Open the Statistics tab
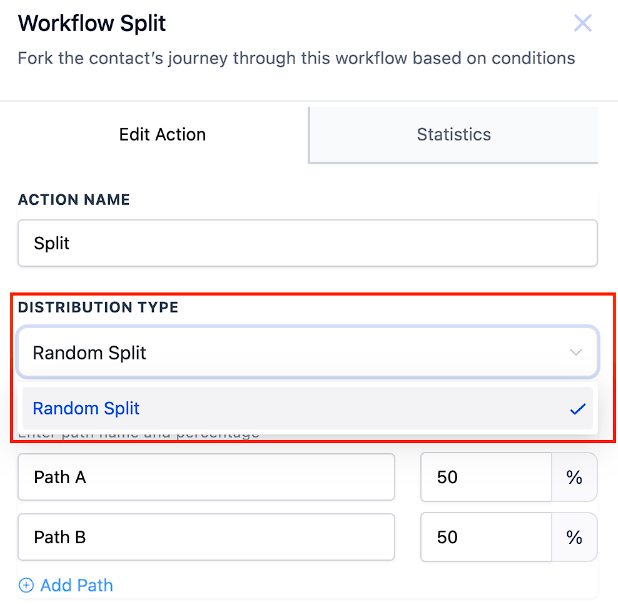 click(454, 135)
